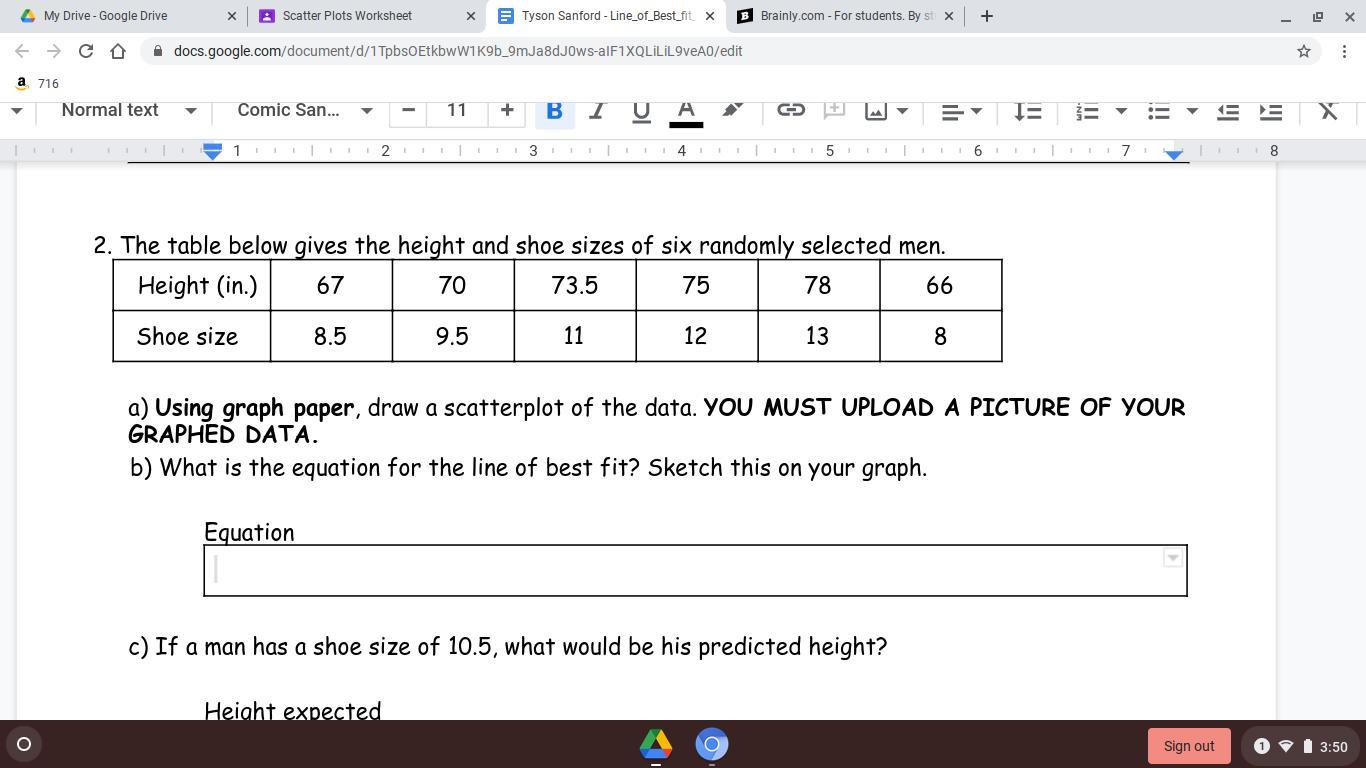Image resolution: width=1366 pixels, height=768 pixels.
Task: Open the Chrome three-dot menu
Action: [x=1344, y=51]
